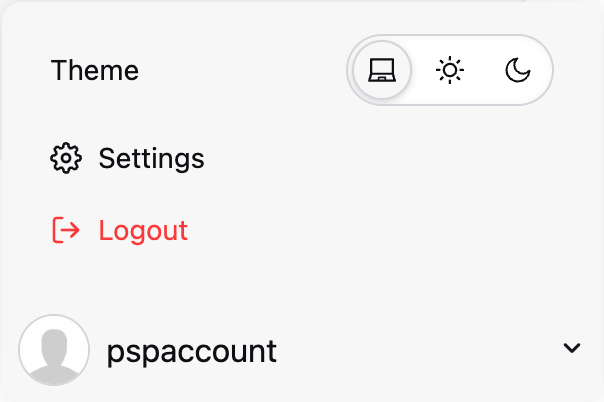Click the Settings text label

point(151,158)
